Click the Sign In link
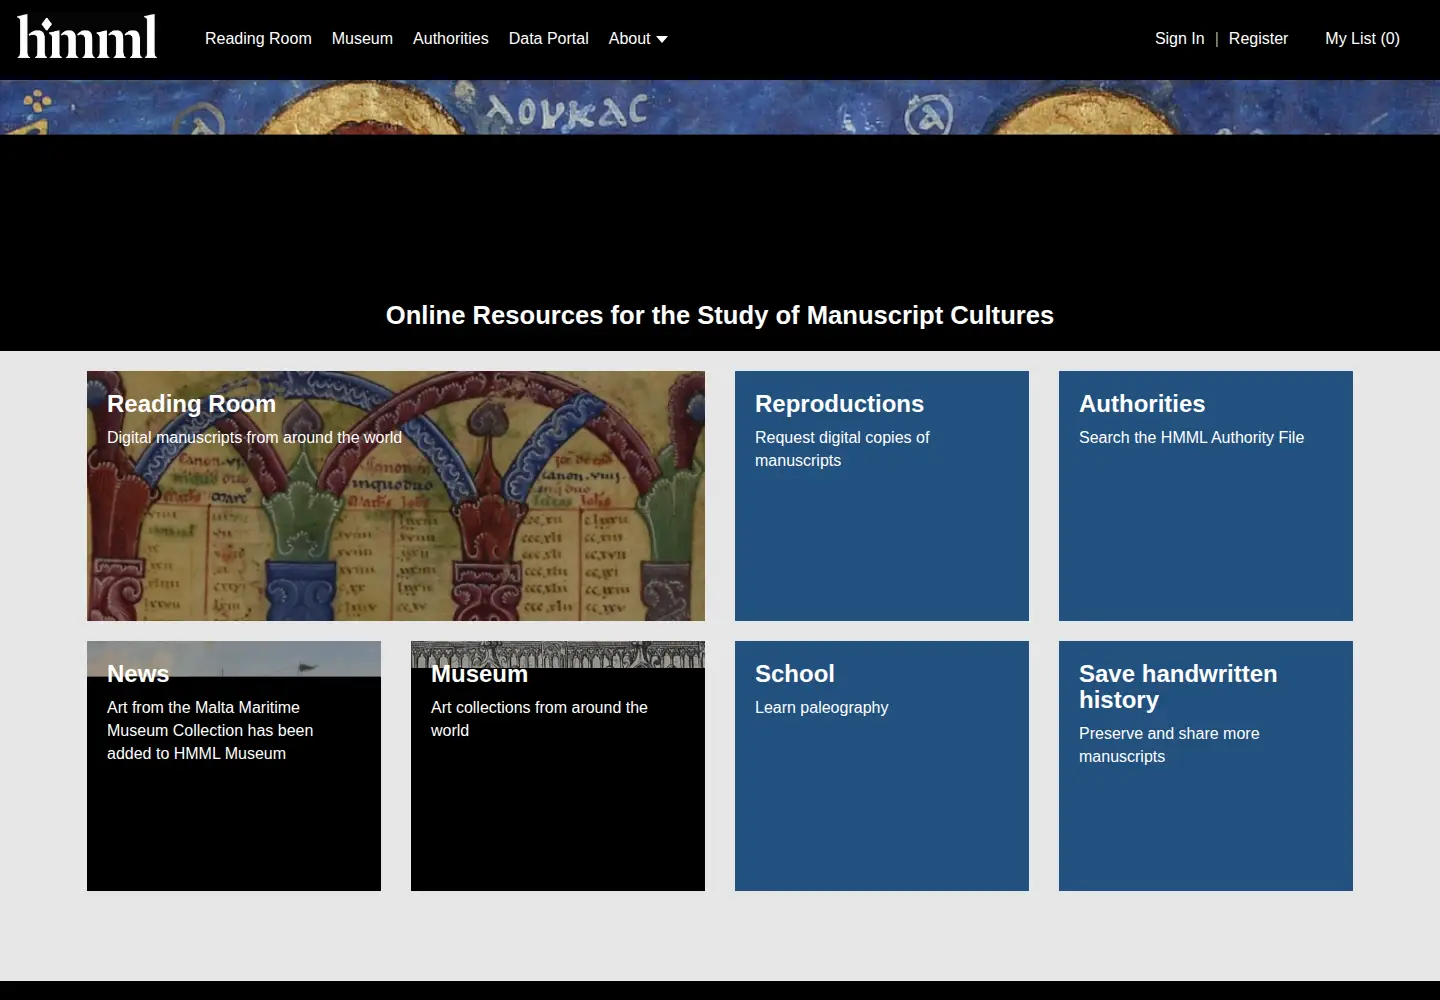1440x1000 pixels. pyautogui.click(x=1179, y=38)
